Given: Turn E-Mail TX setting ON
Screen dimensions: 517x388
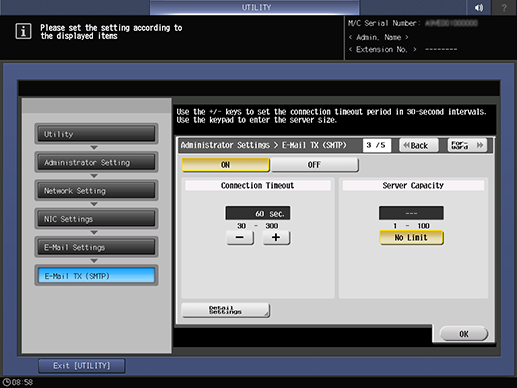Looking at the screenshot, I should 225,165.
